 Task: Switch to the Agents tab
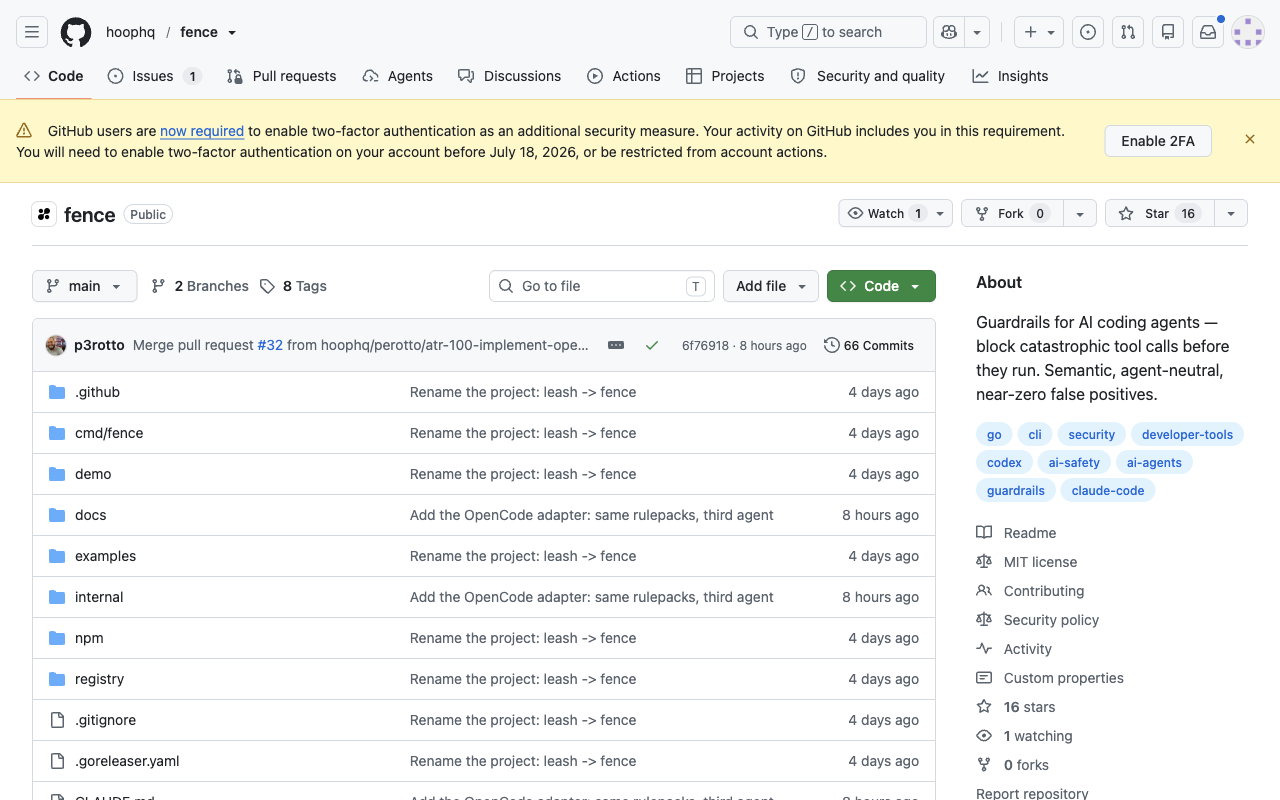click(x=397, y=76)
